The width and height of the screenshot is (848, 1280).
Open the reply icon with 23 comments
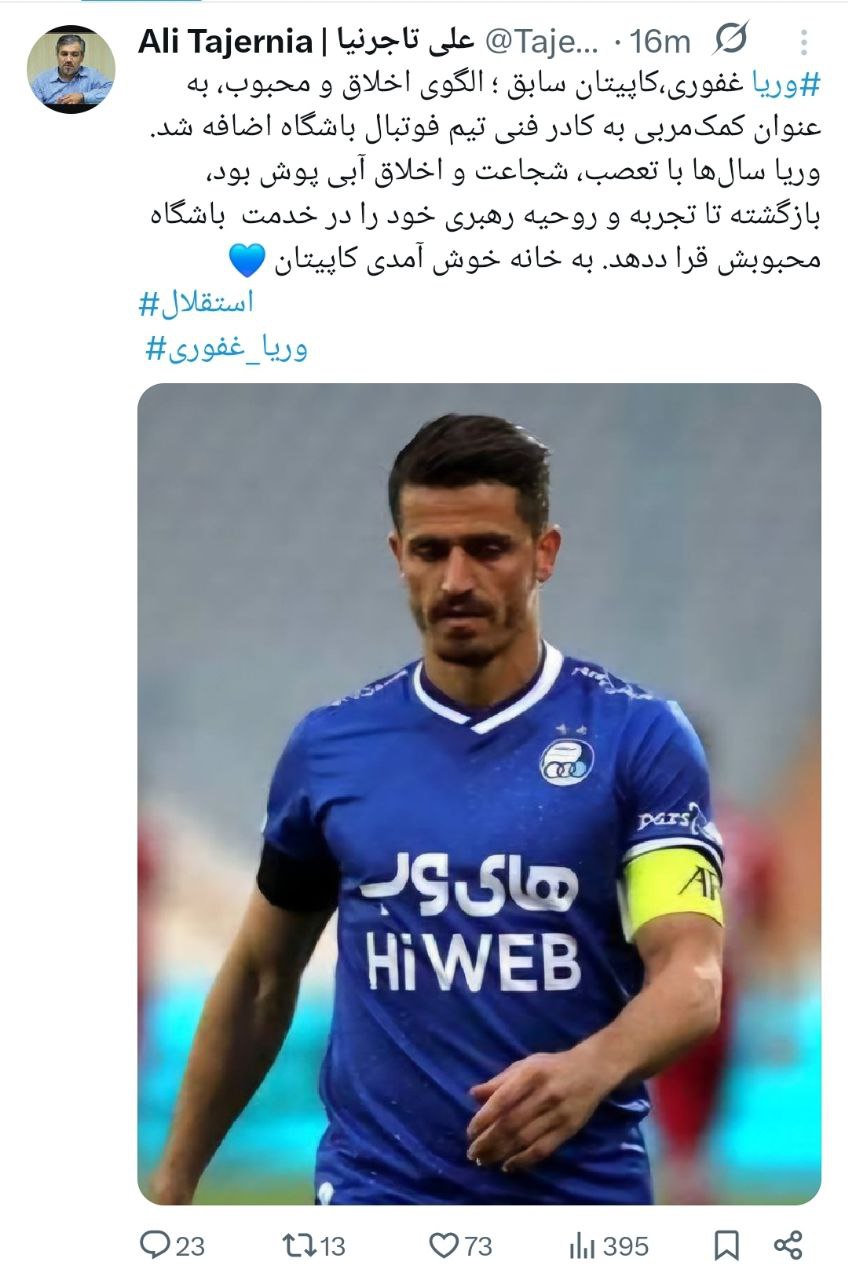[155, 1244]
